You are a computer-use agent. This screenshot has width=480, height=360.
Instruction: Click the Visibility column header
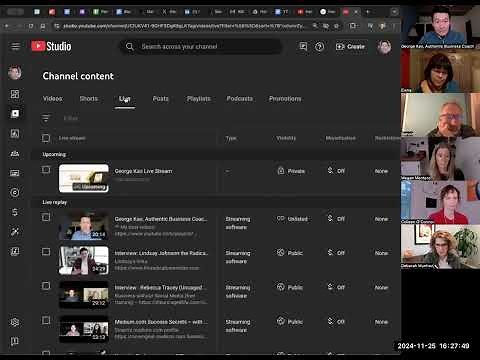tap(286, 138)
